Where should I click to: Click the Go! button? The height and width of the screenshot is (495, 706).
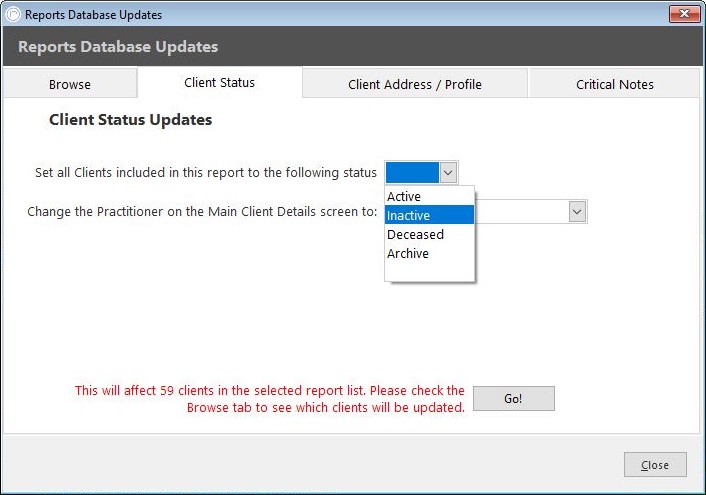click(514, 398)
